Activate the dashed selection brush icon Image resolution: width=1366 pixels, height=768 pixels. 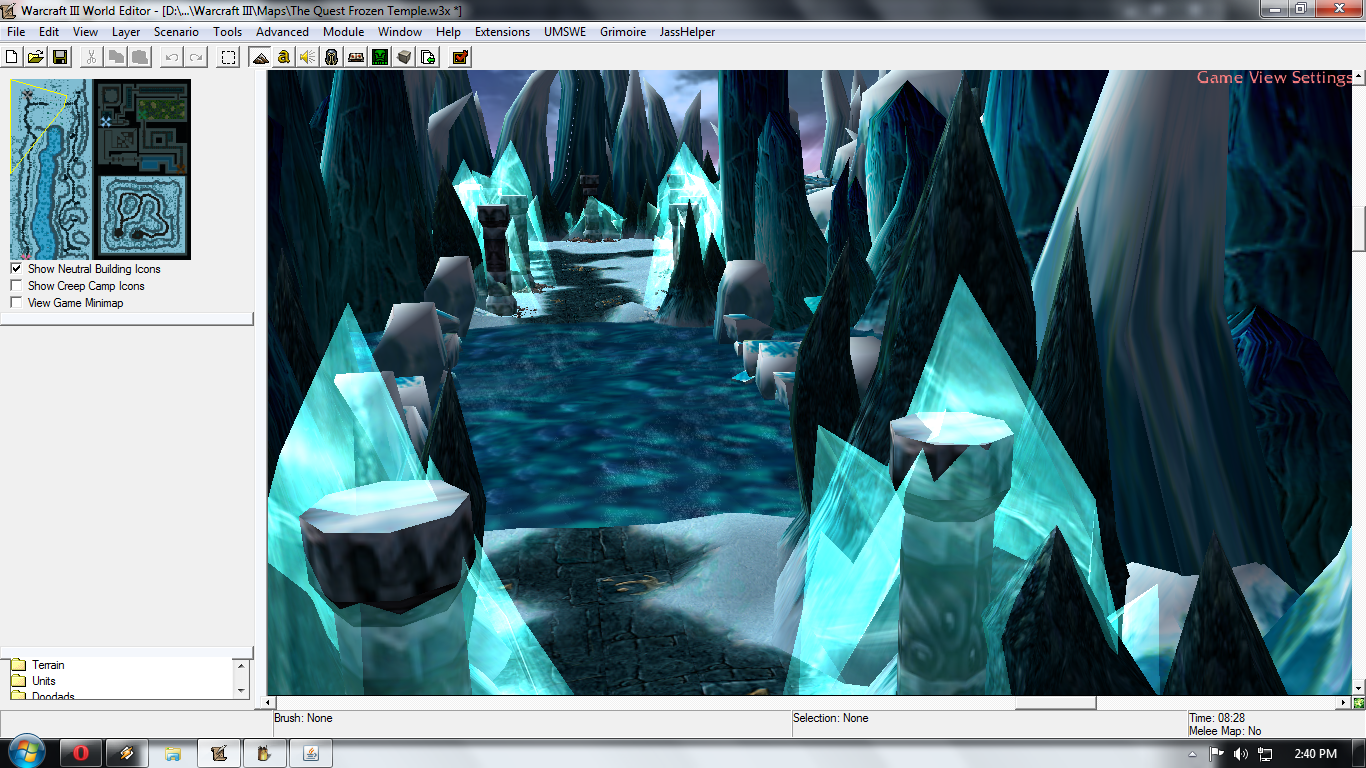228,57
